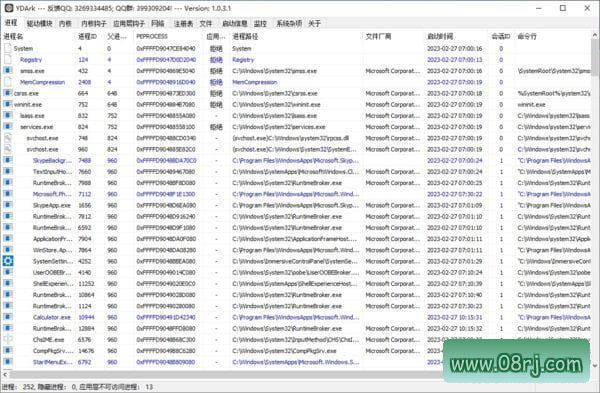Viewport: 600px width, 393px height.
Task: Click the services.exe process icon
Action: (x=8, y=127)
